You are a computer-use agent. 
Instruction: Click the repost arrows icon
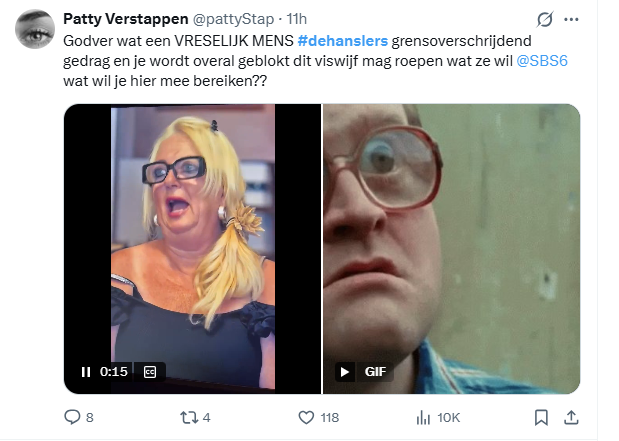tap(189, 417)
